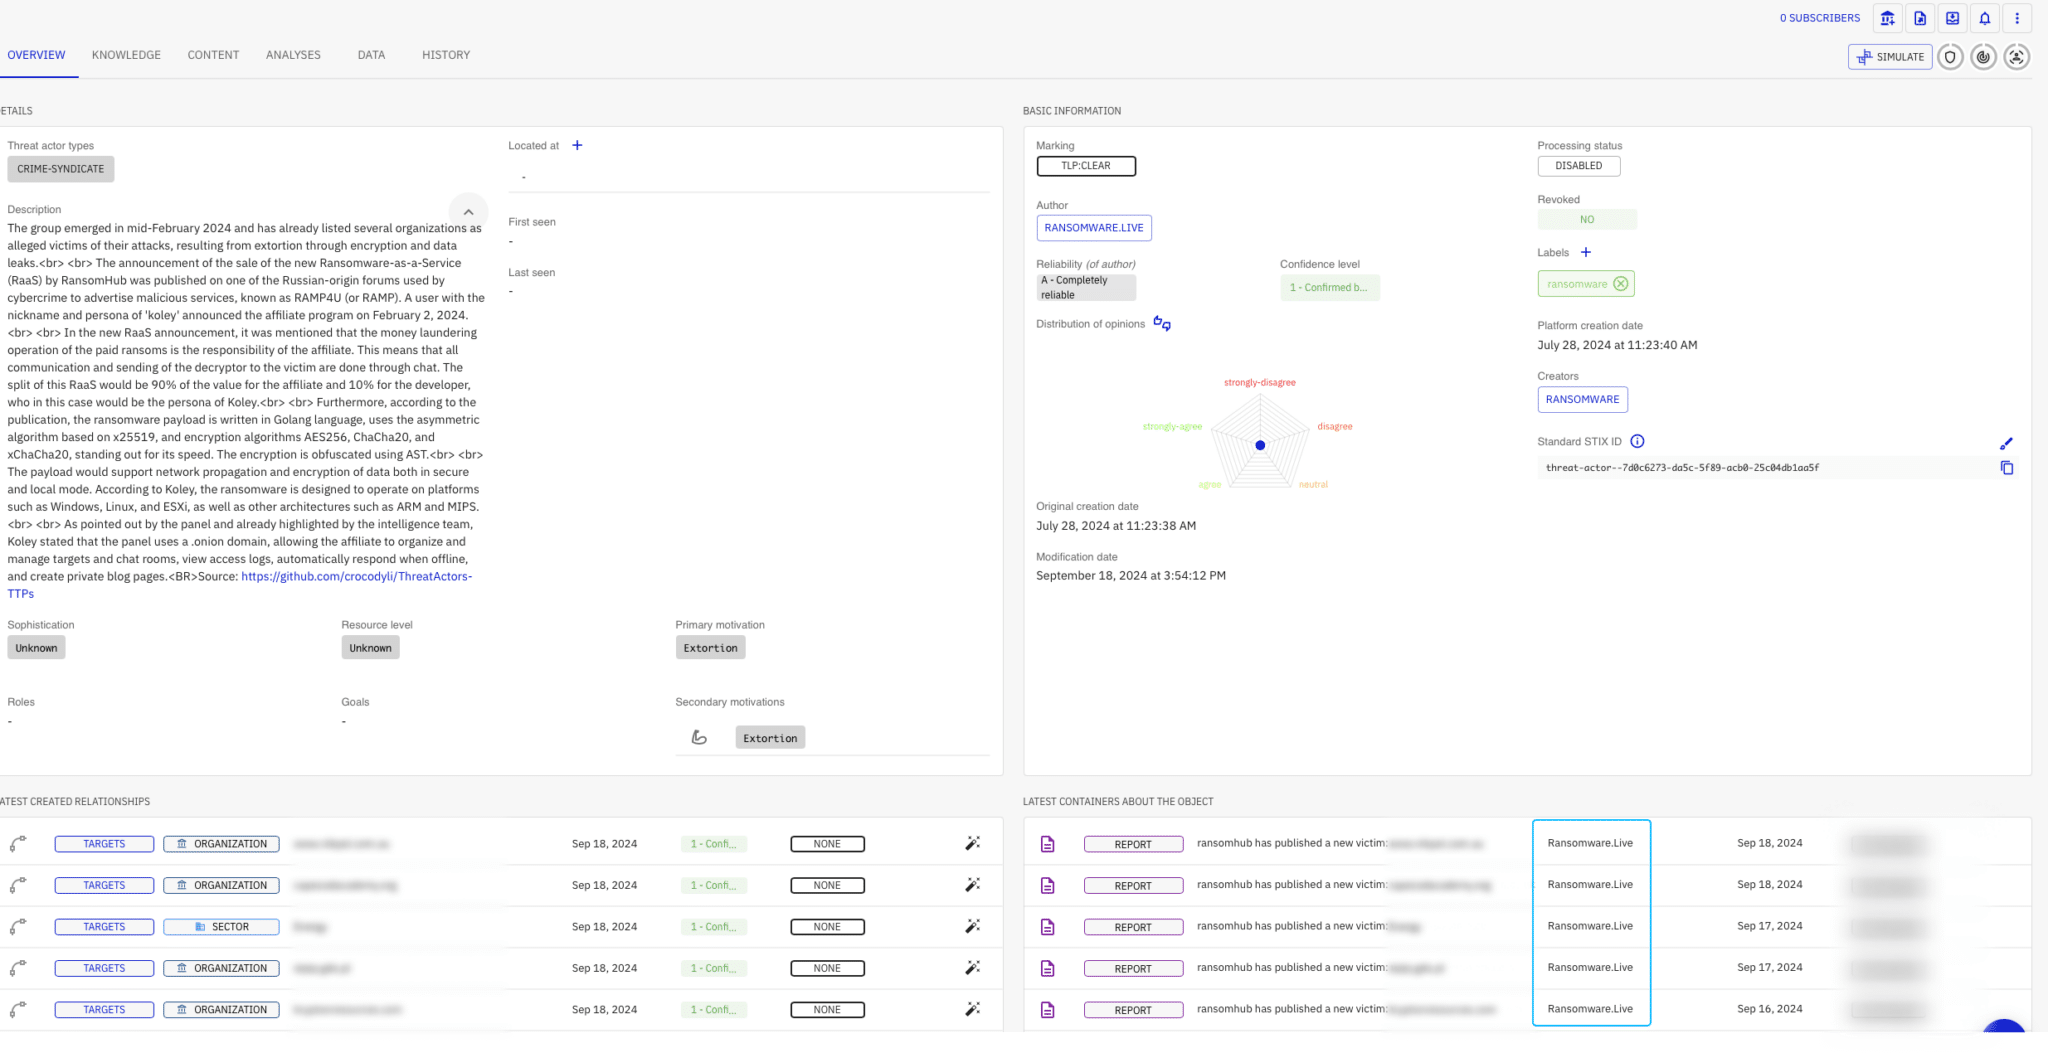The height and width of the screenshot is (1053, 2048).
Task: Click the info icon next to Standard STIX ID
Action: click(1637, 441)
